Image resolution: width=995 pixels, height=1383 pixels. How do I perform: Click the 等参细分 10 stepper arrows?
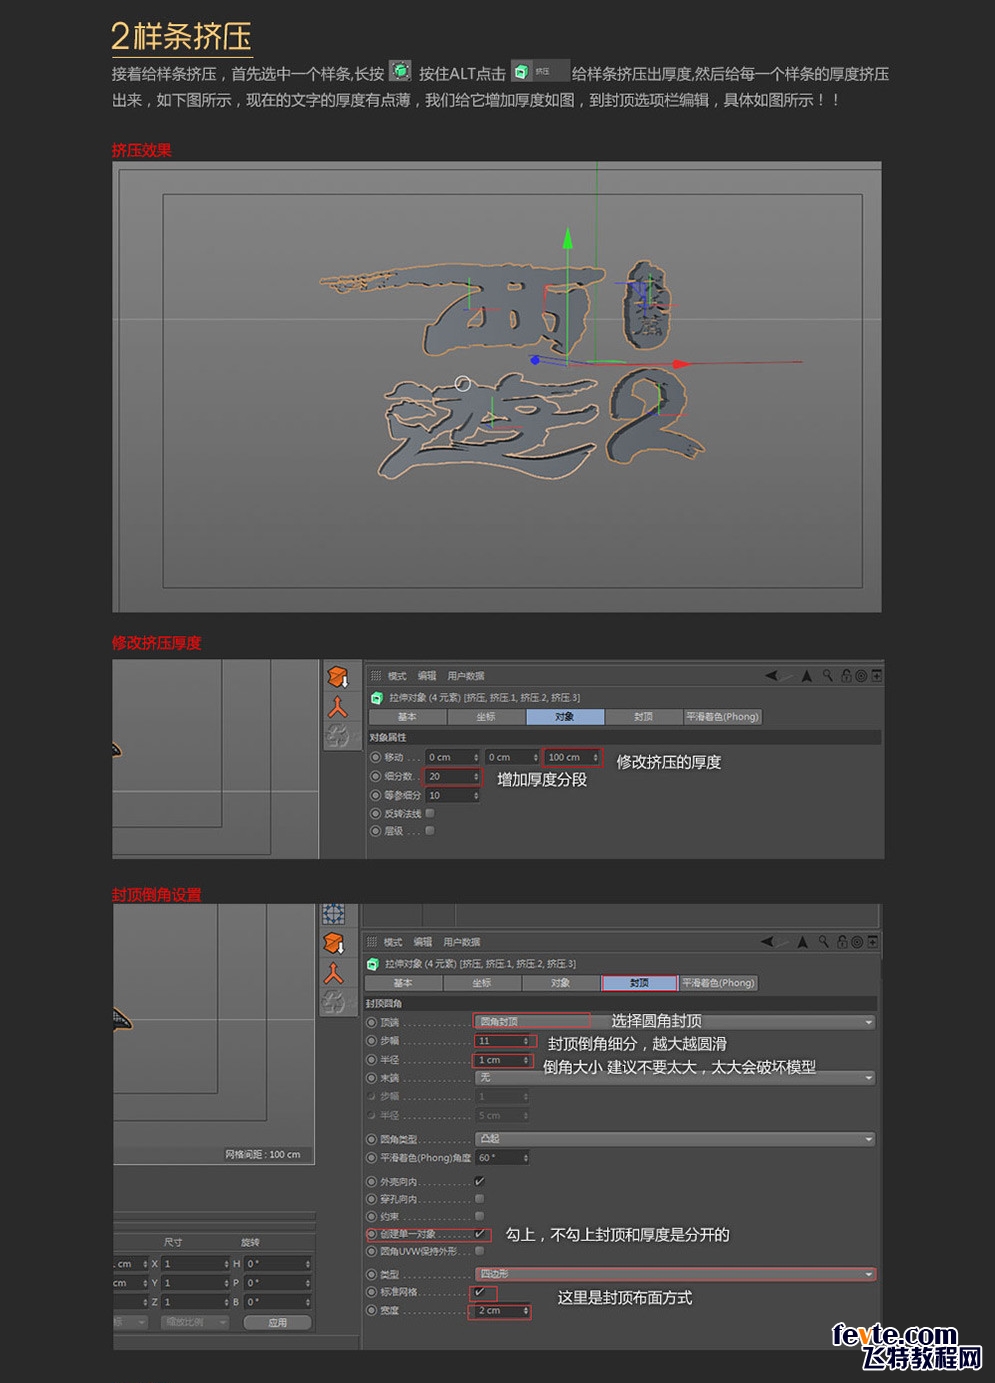pyautogui.click(x=476, y=795)
